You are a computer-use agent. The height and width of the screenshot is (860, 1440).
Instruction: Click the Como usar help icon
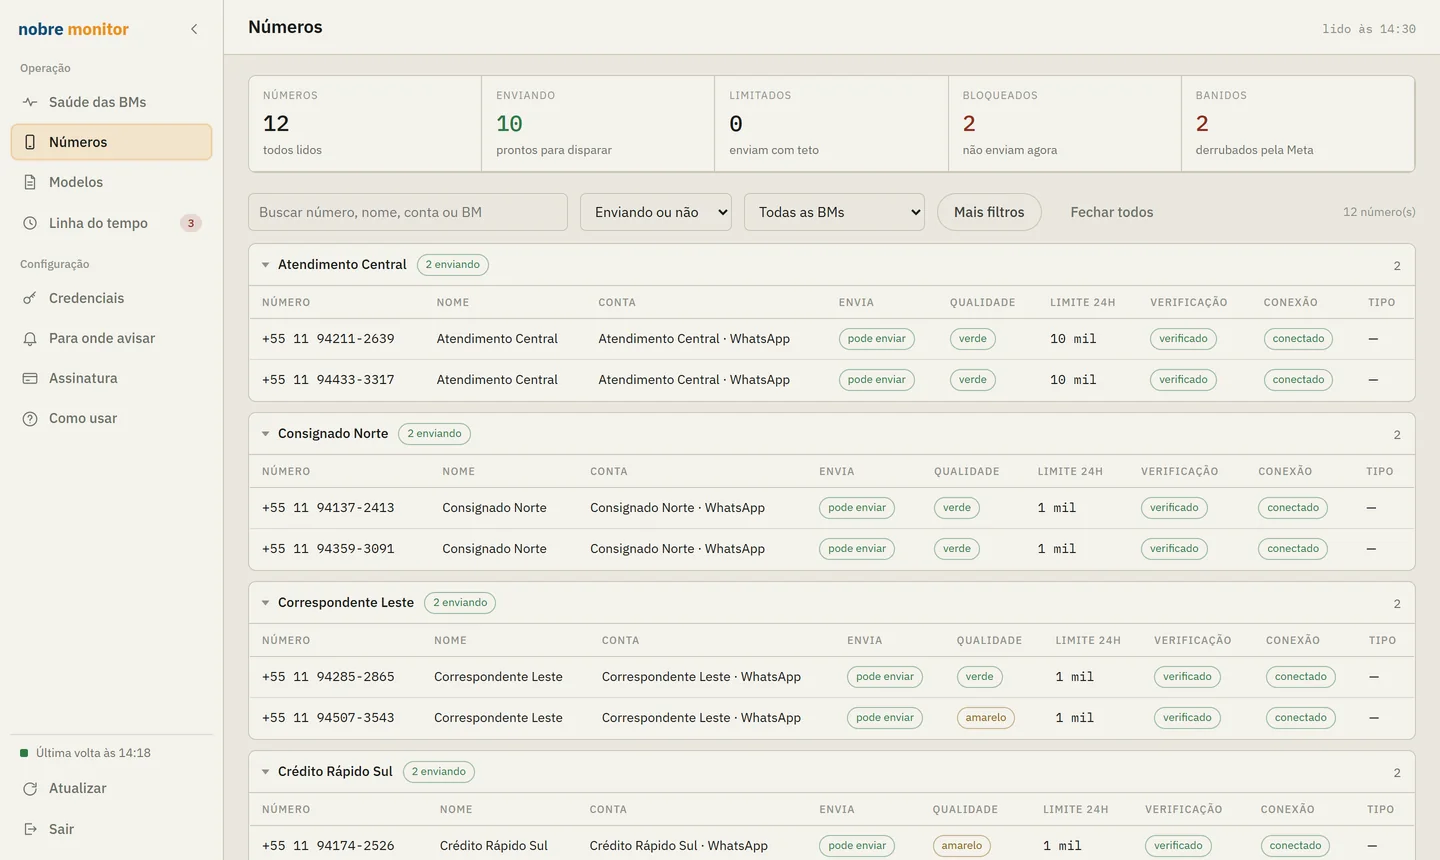click(30, 418)
